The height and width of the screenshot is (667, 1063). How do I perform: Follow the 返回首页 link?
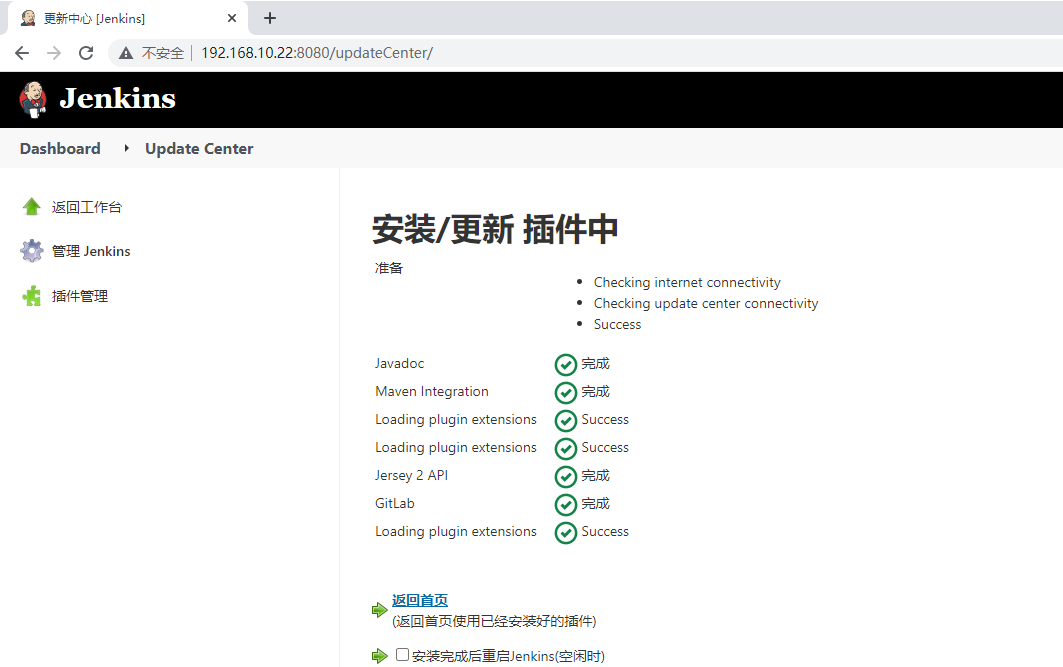[420, 600]
